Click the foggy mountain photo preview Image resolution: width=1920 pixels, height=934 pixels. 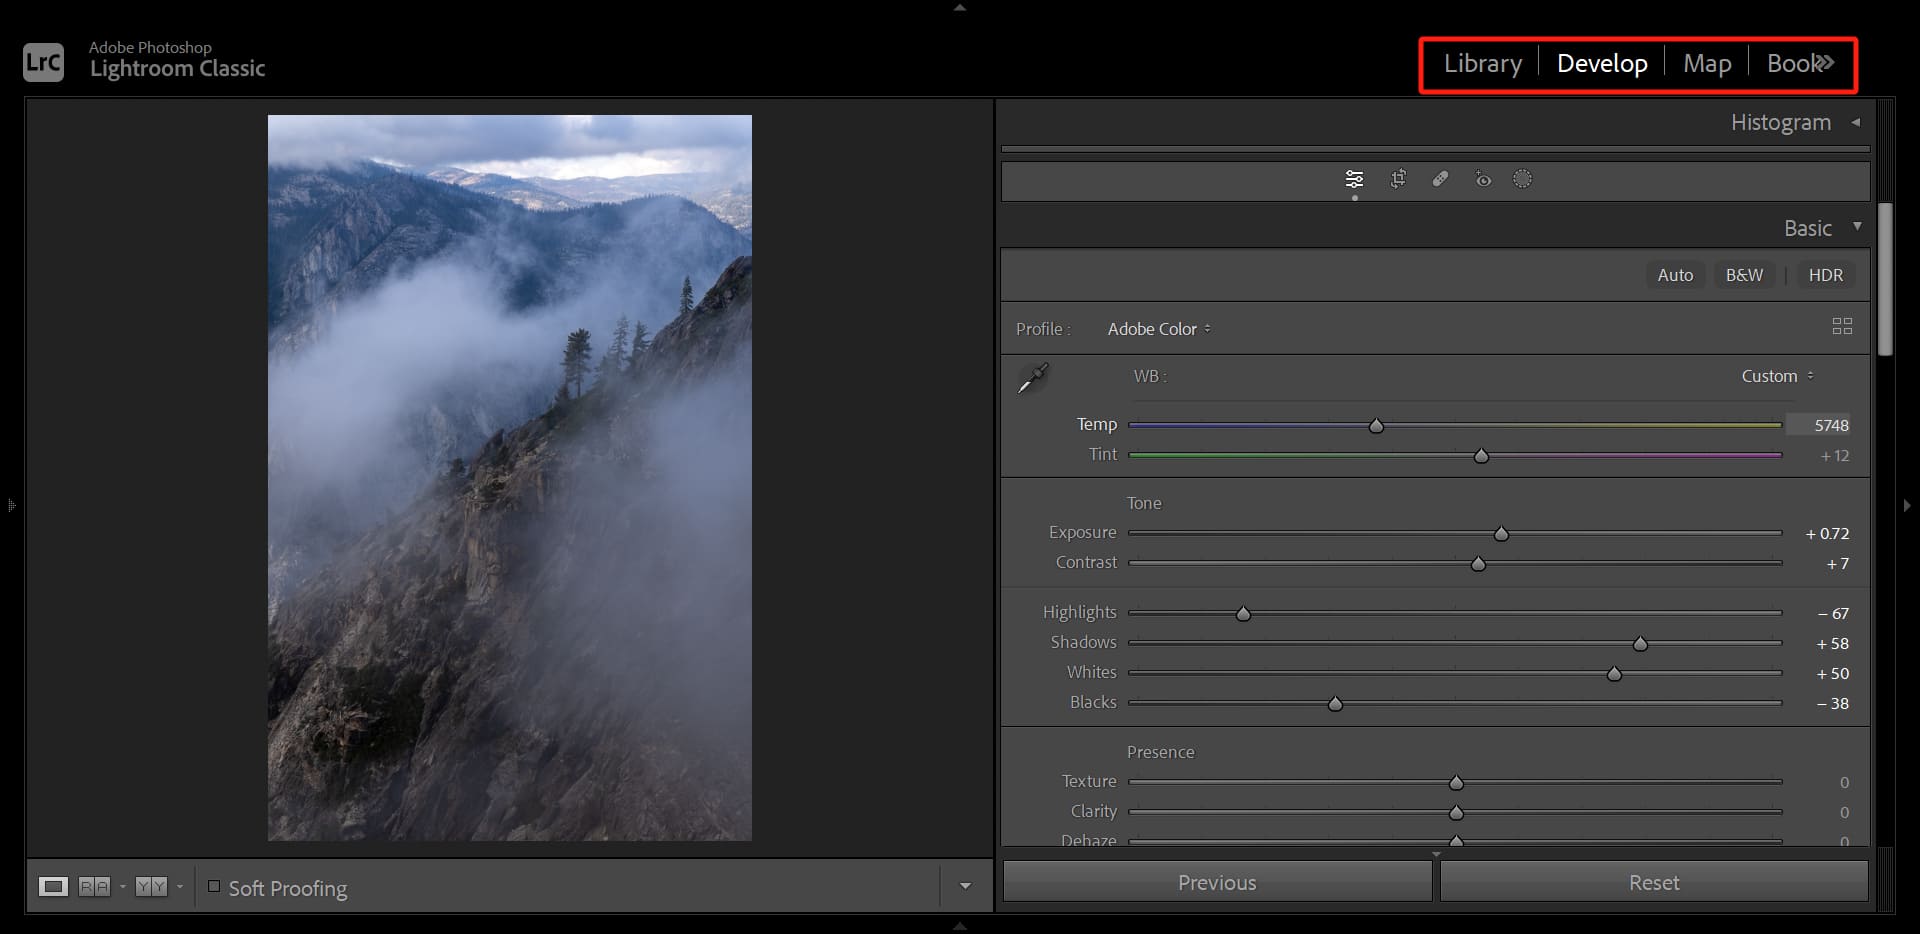tap(509, 477)
